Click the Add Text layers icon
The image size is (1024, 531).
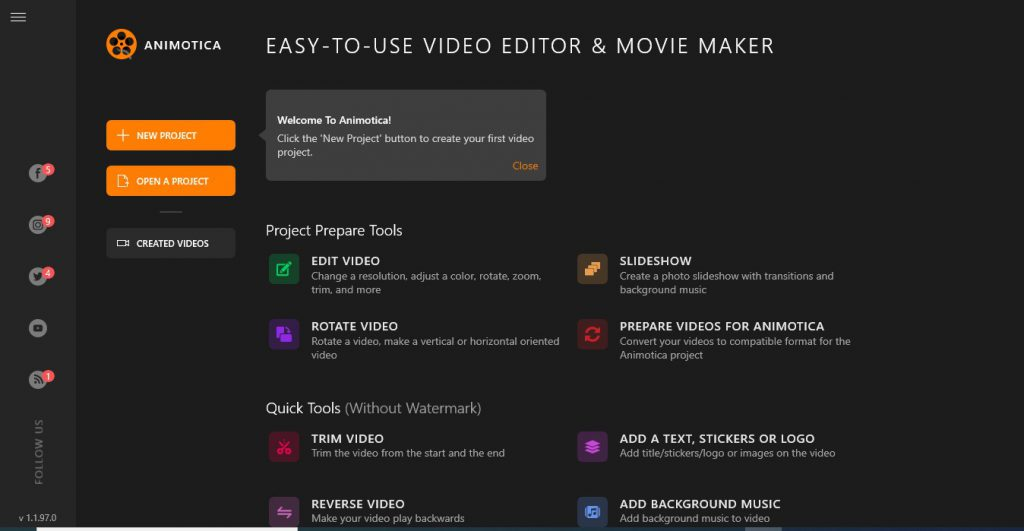(592, 447)
